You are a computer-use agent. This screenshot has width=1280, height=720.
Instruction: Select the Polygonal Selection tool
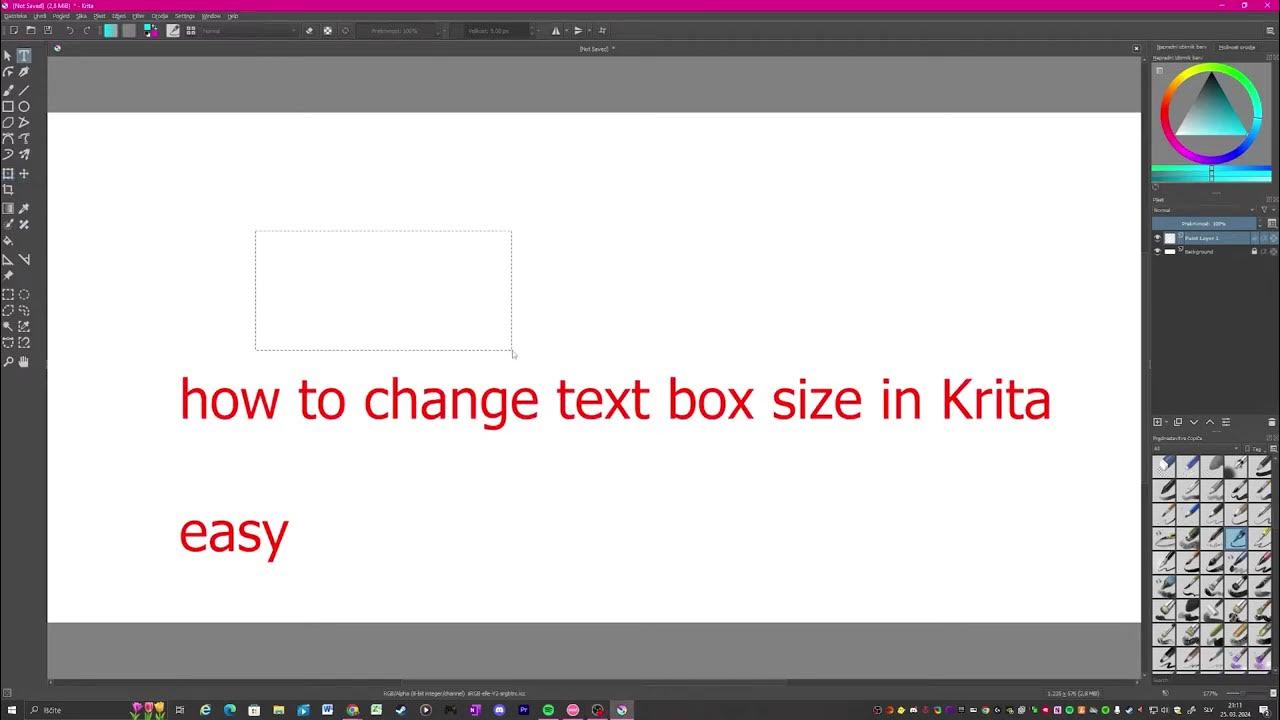(x=8, y=310)
